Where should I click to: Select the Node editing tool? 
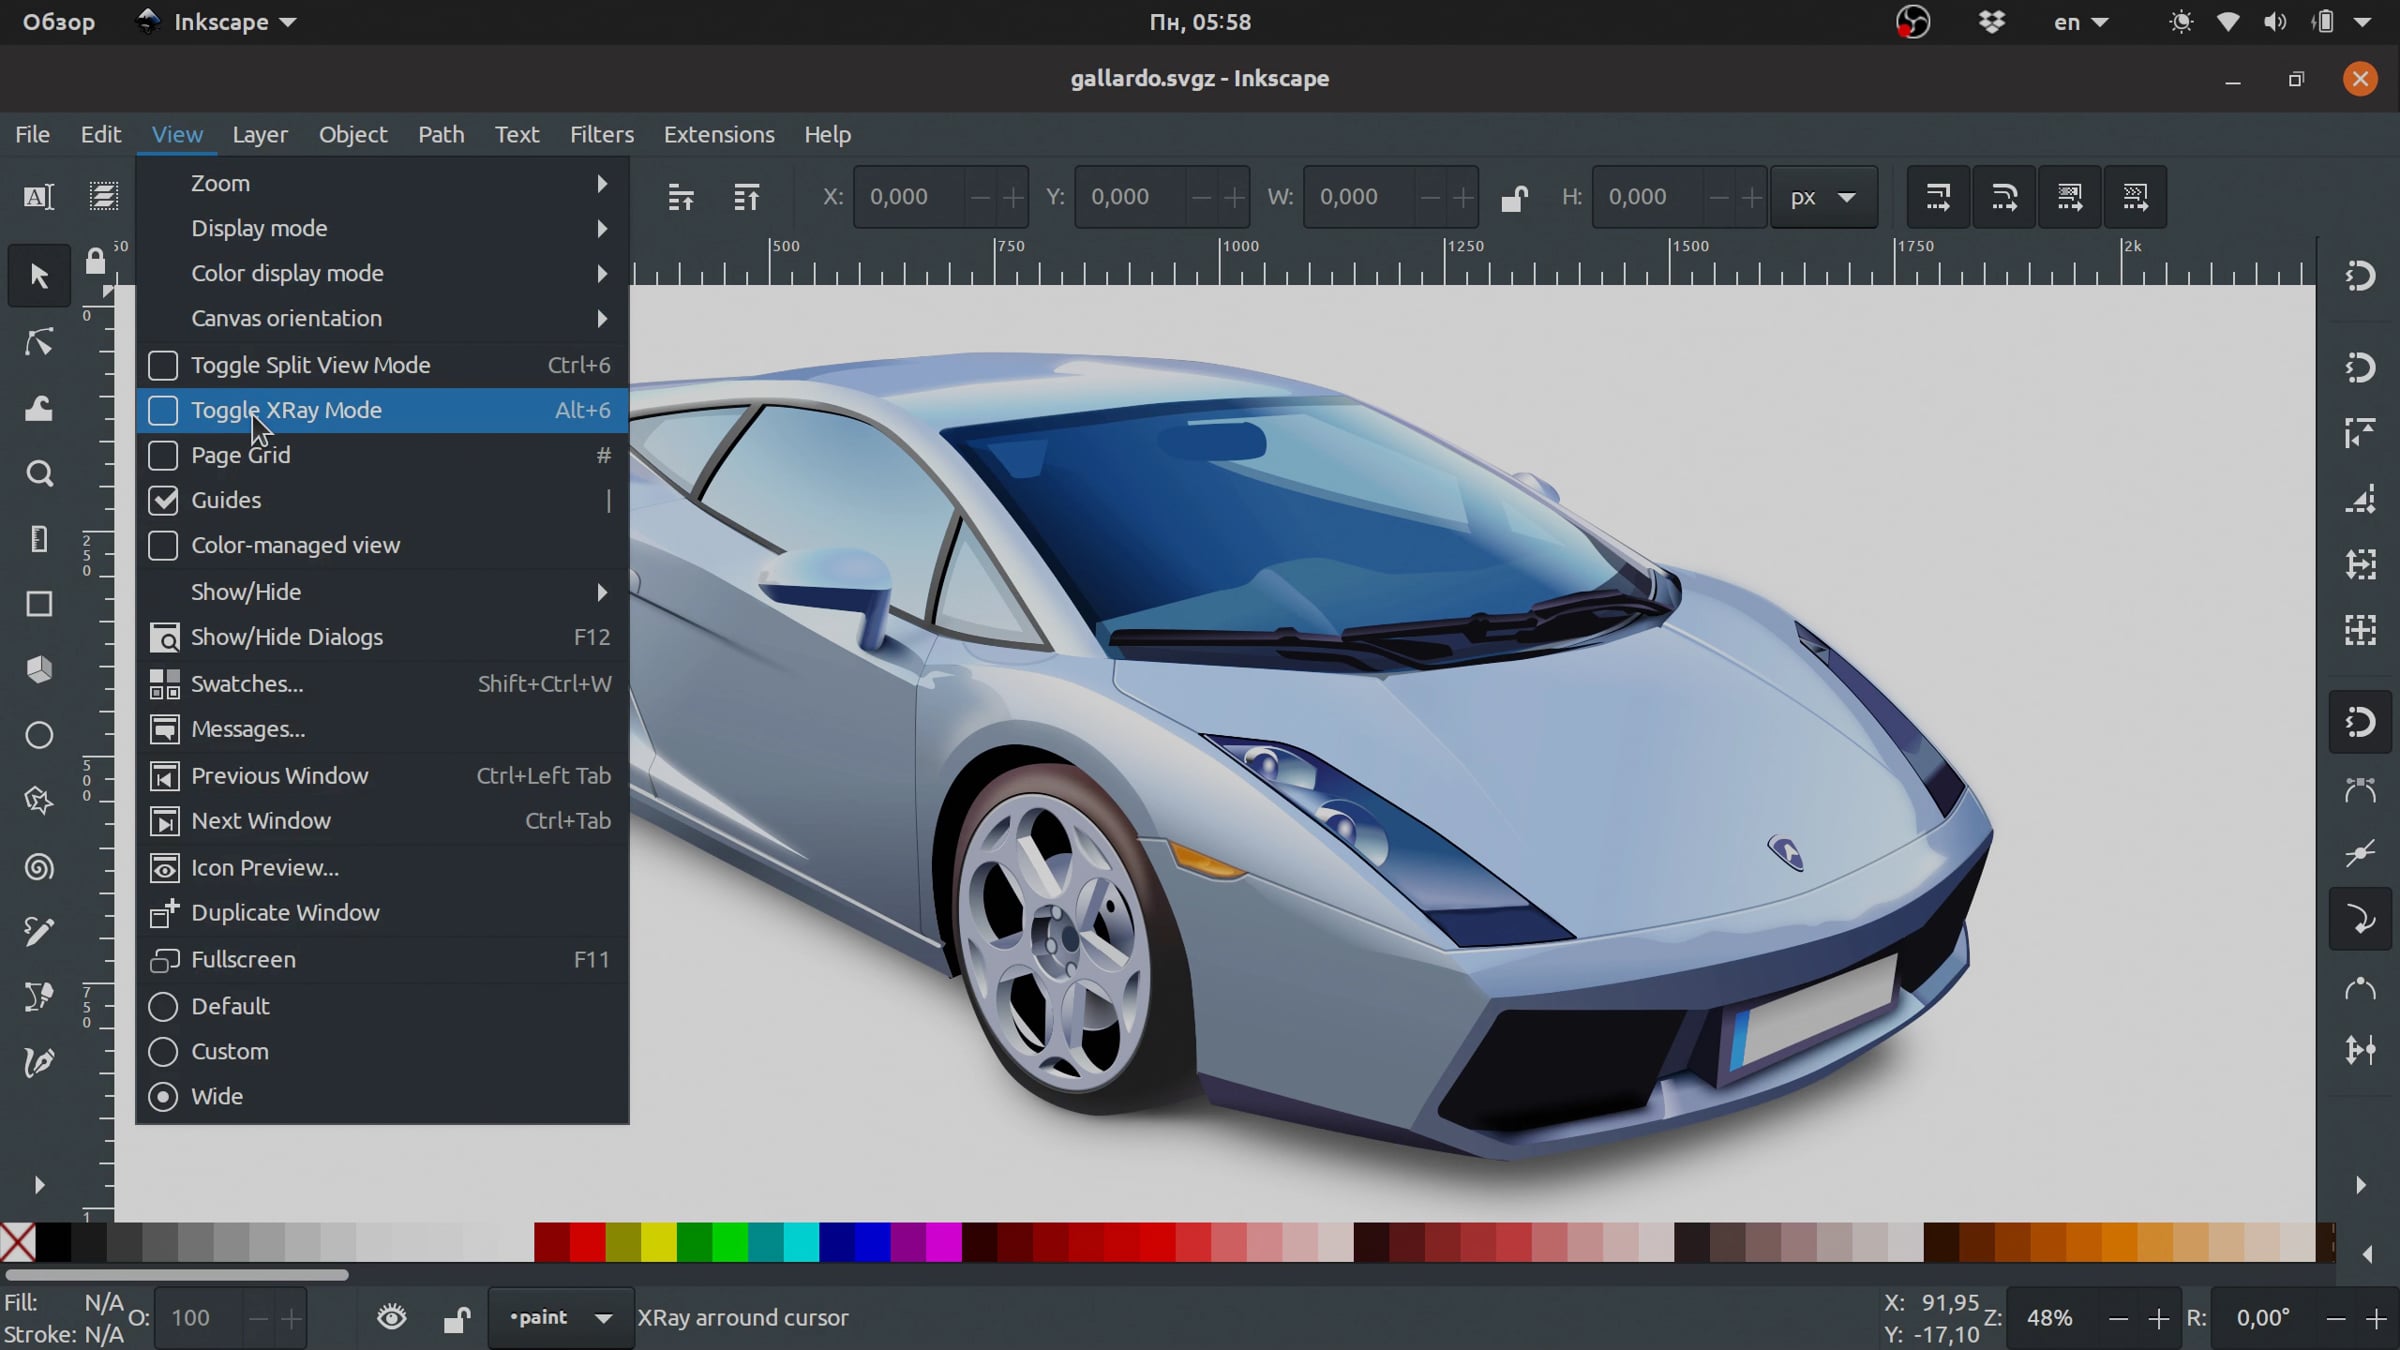click(x=39, y=343)
